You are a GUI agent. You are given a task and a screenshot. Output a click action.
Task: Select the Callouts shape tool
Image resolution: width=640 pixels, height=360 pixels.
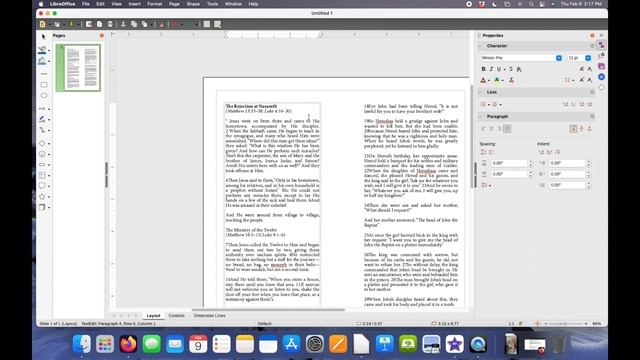(x=42, y=186)
